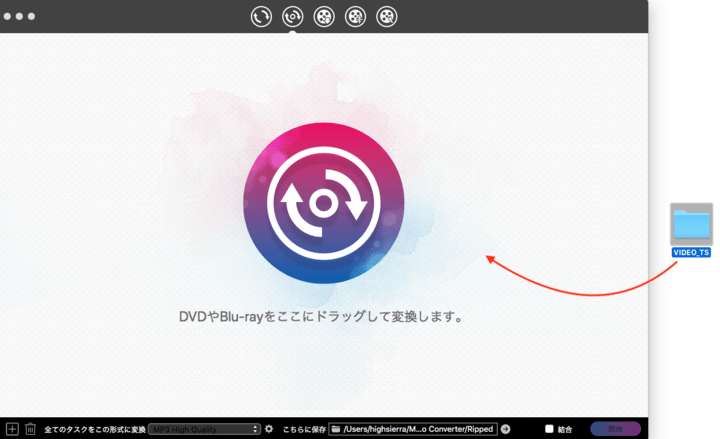Open format settings gear icon
This screenshot has height=439, width=720.
(x=269, y=429)
